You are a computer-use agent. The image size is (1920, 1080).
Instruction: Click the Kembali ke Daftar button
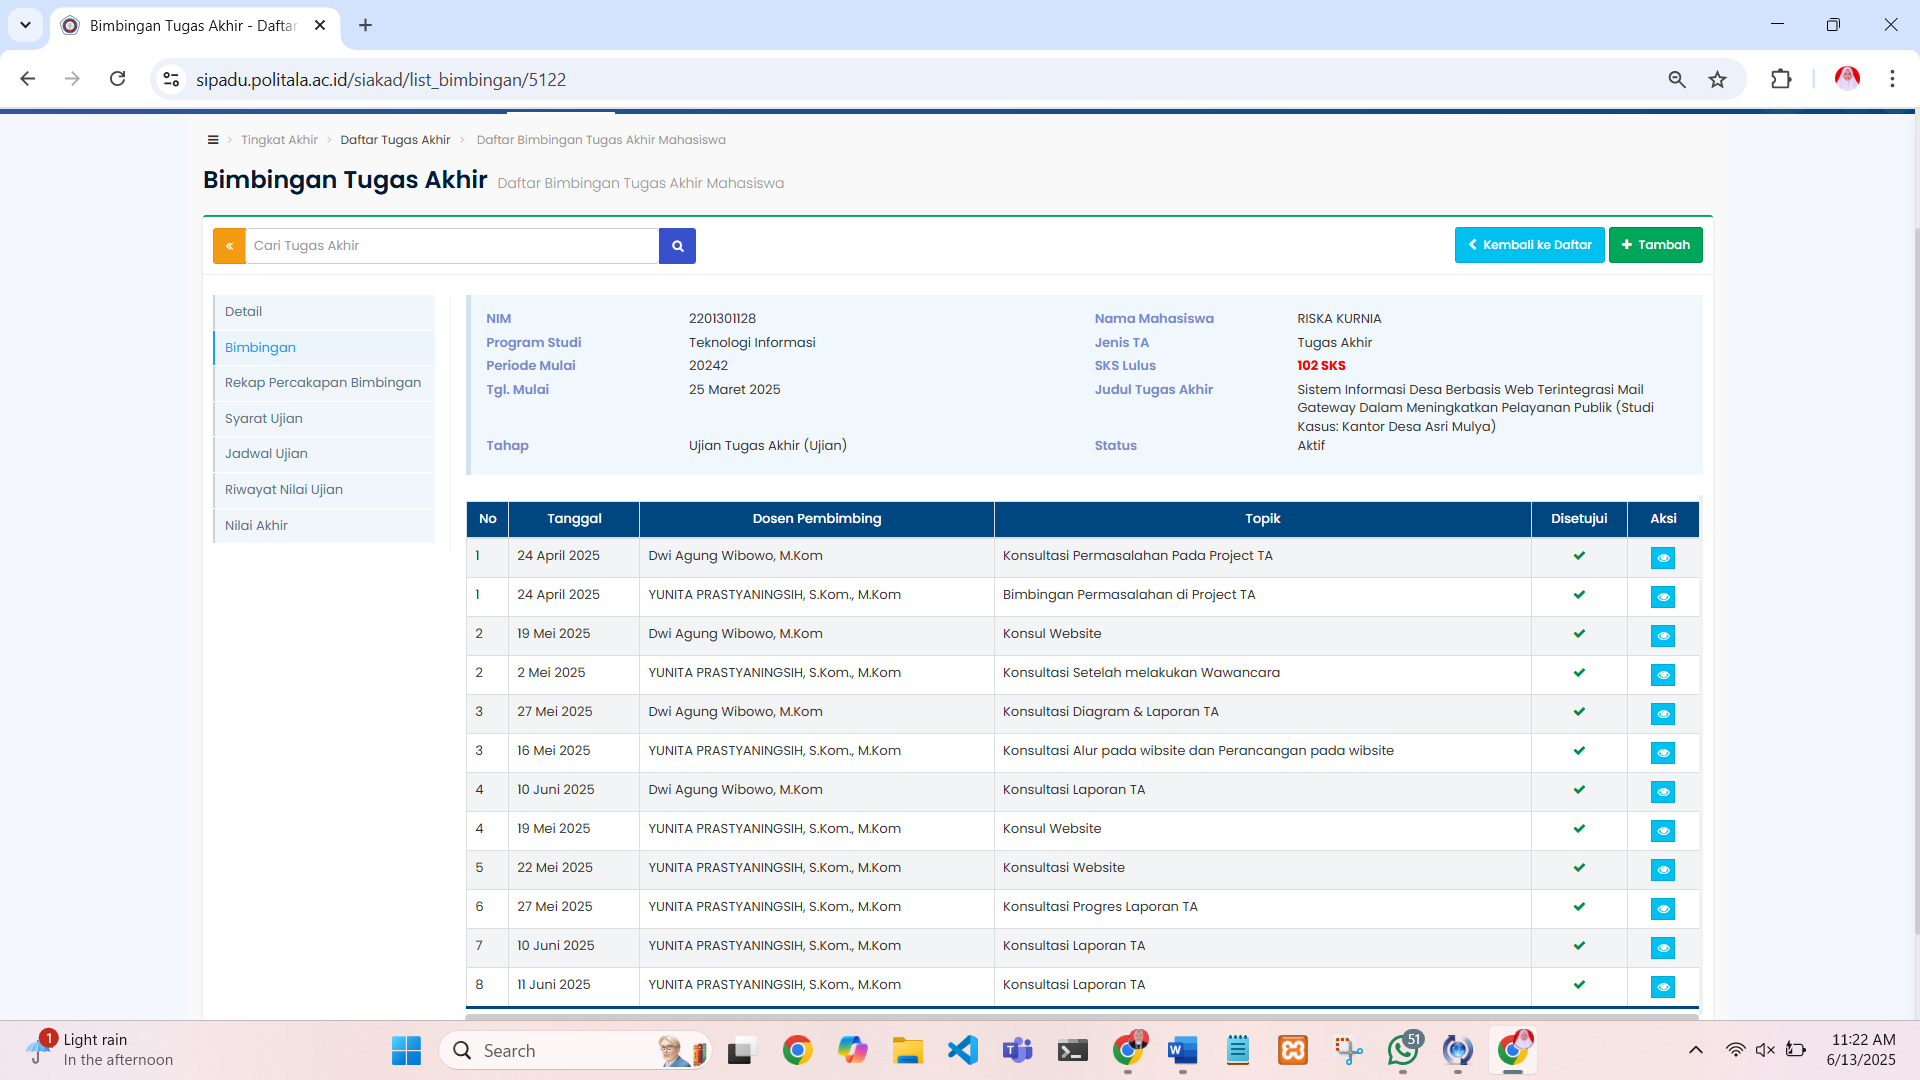[1529, 245]
